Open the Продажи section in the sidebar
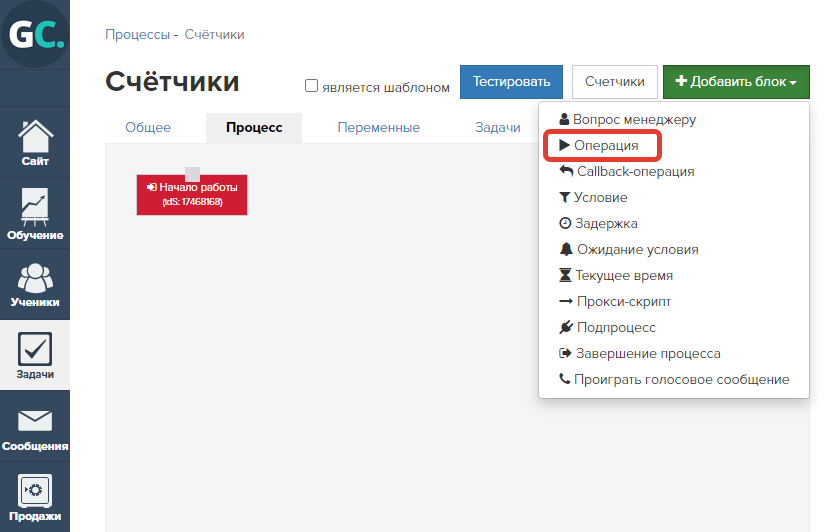Screen dimensions: 827x532 tap(35, 497)
